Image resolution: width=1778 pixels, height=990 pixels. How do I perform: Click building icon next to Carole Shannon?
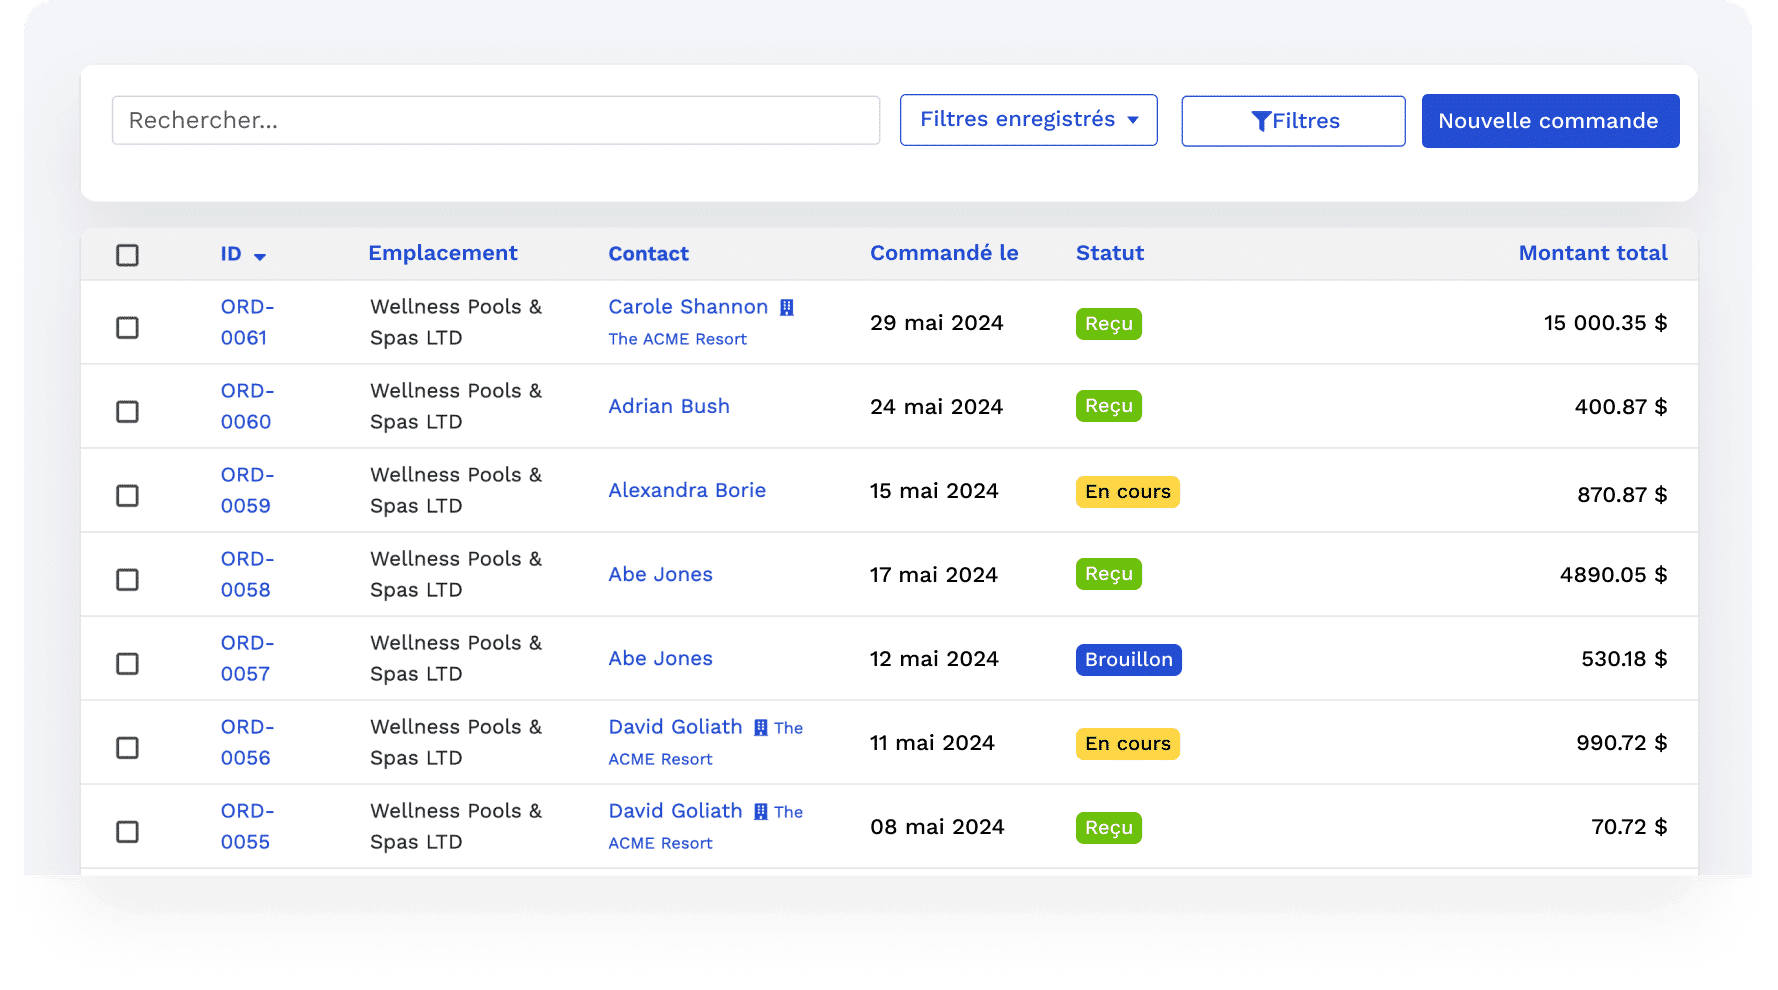pyautogui.click(x=787, y=307)
